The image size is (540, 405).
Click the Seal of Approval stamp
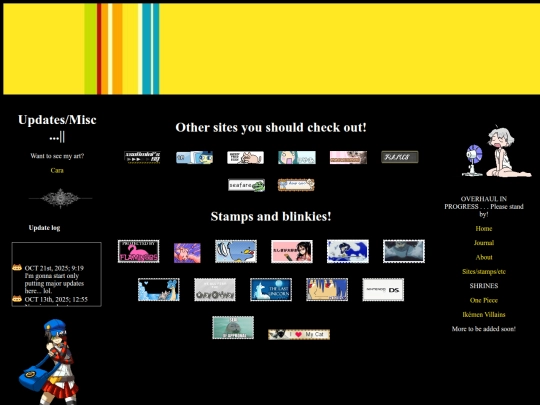click(x=233, y=328)
